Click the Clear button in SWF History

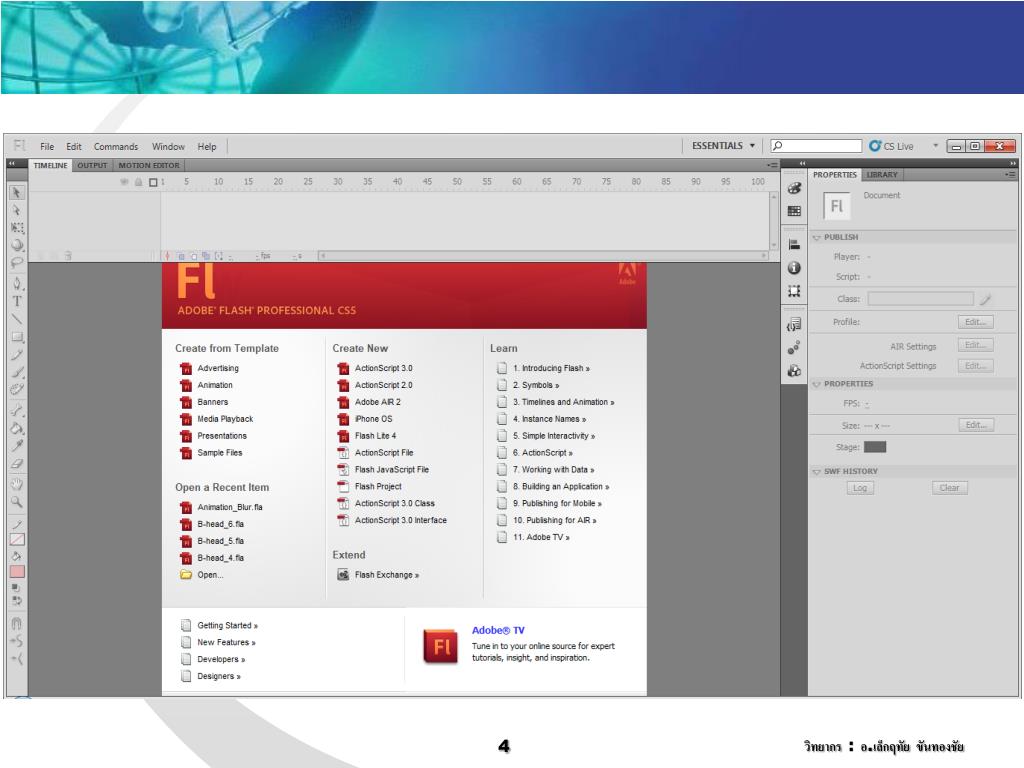pos(950,488)
